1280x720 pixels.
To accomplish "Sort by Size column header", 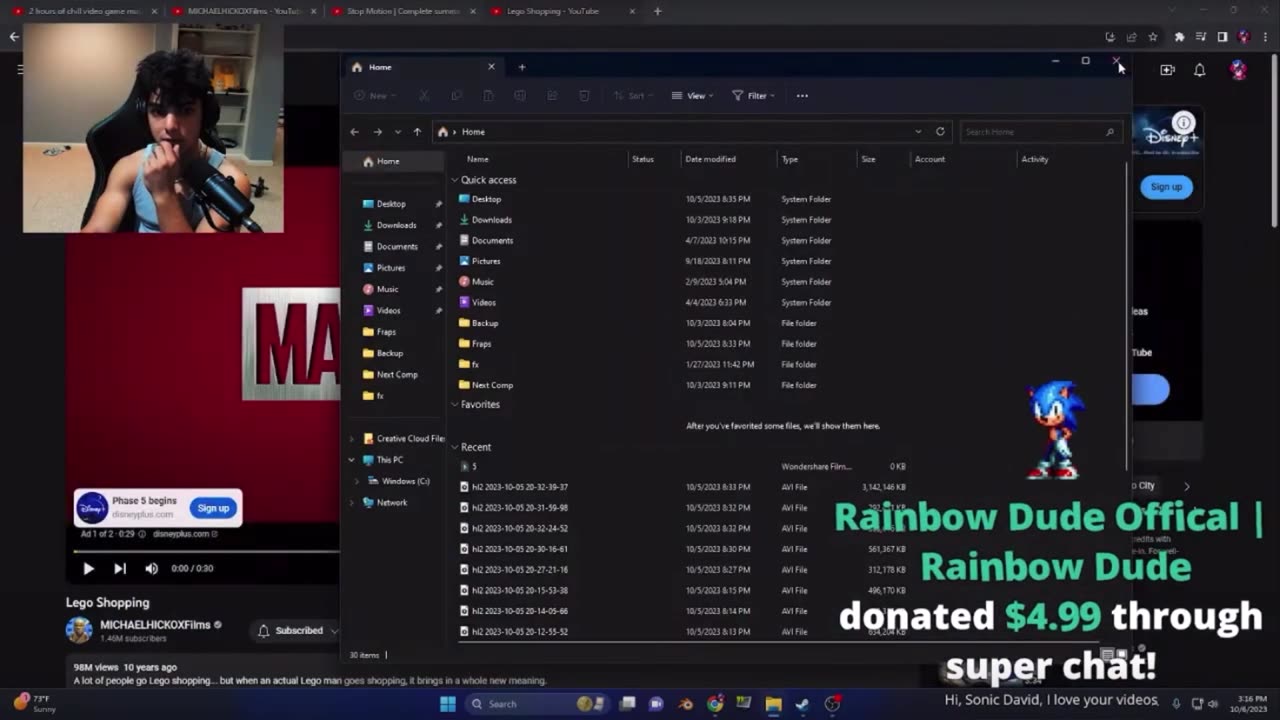I will pos(868,159).
